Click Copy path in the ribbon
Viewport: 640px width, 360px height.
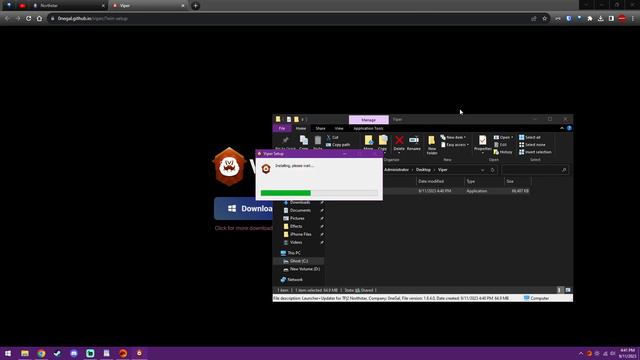pyautogui.click(x=338, y=145)
